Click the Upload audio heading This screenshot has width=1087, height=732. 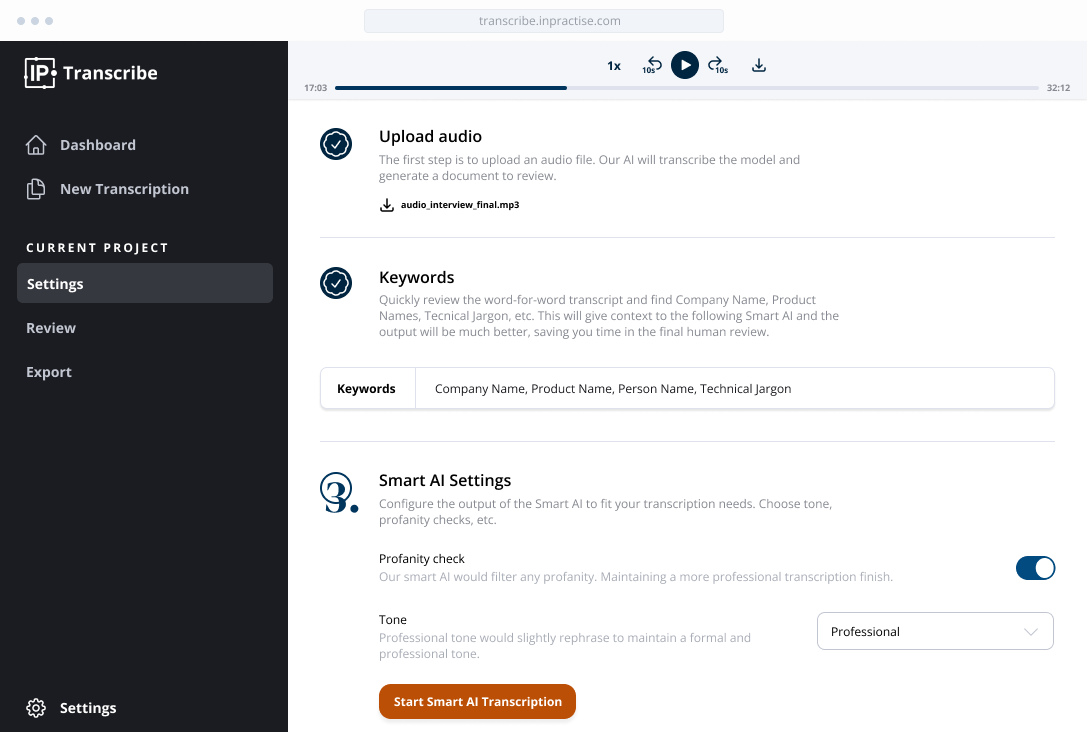pos(431,137)
